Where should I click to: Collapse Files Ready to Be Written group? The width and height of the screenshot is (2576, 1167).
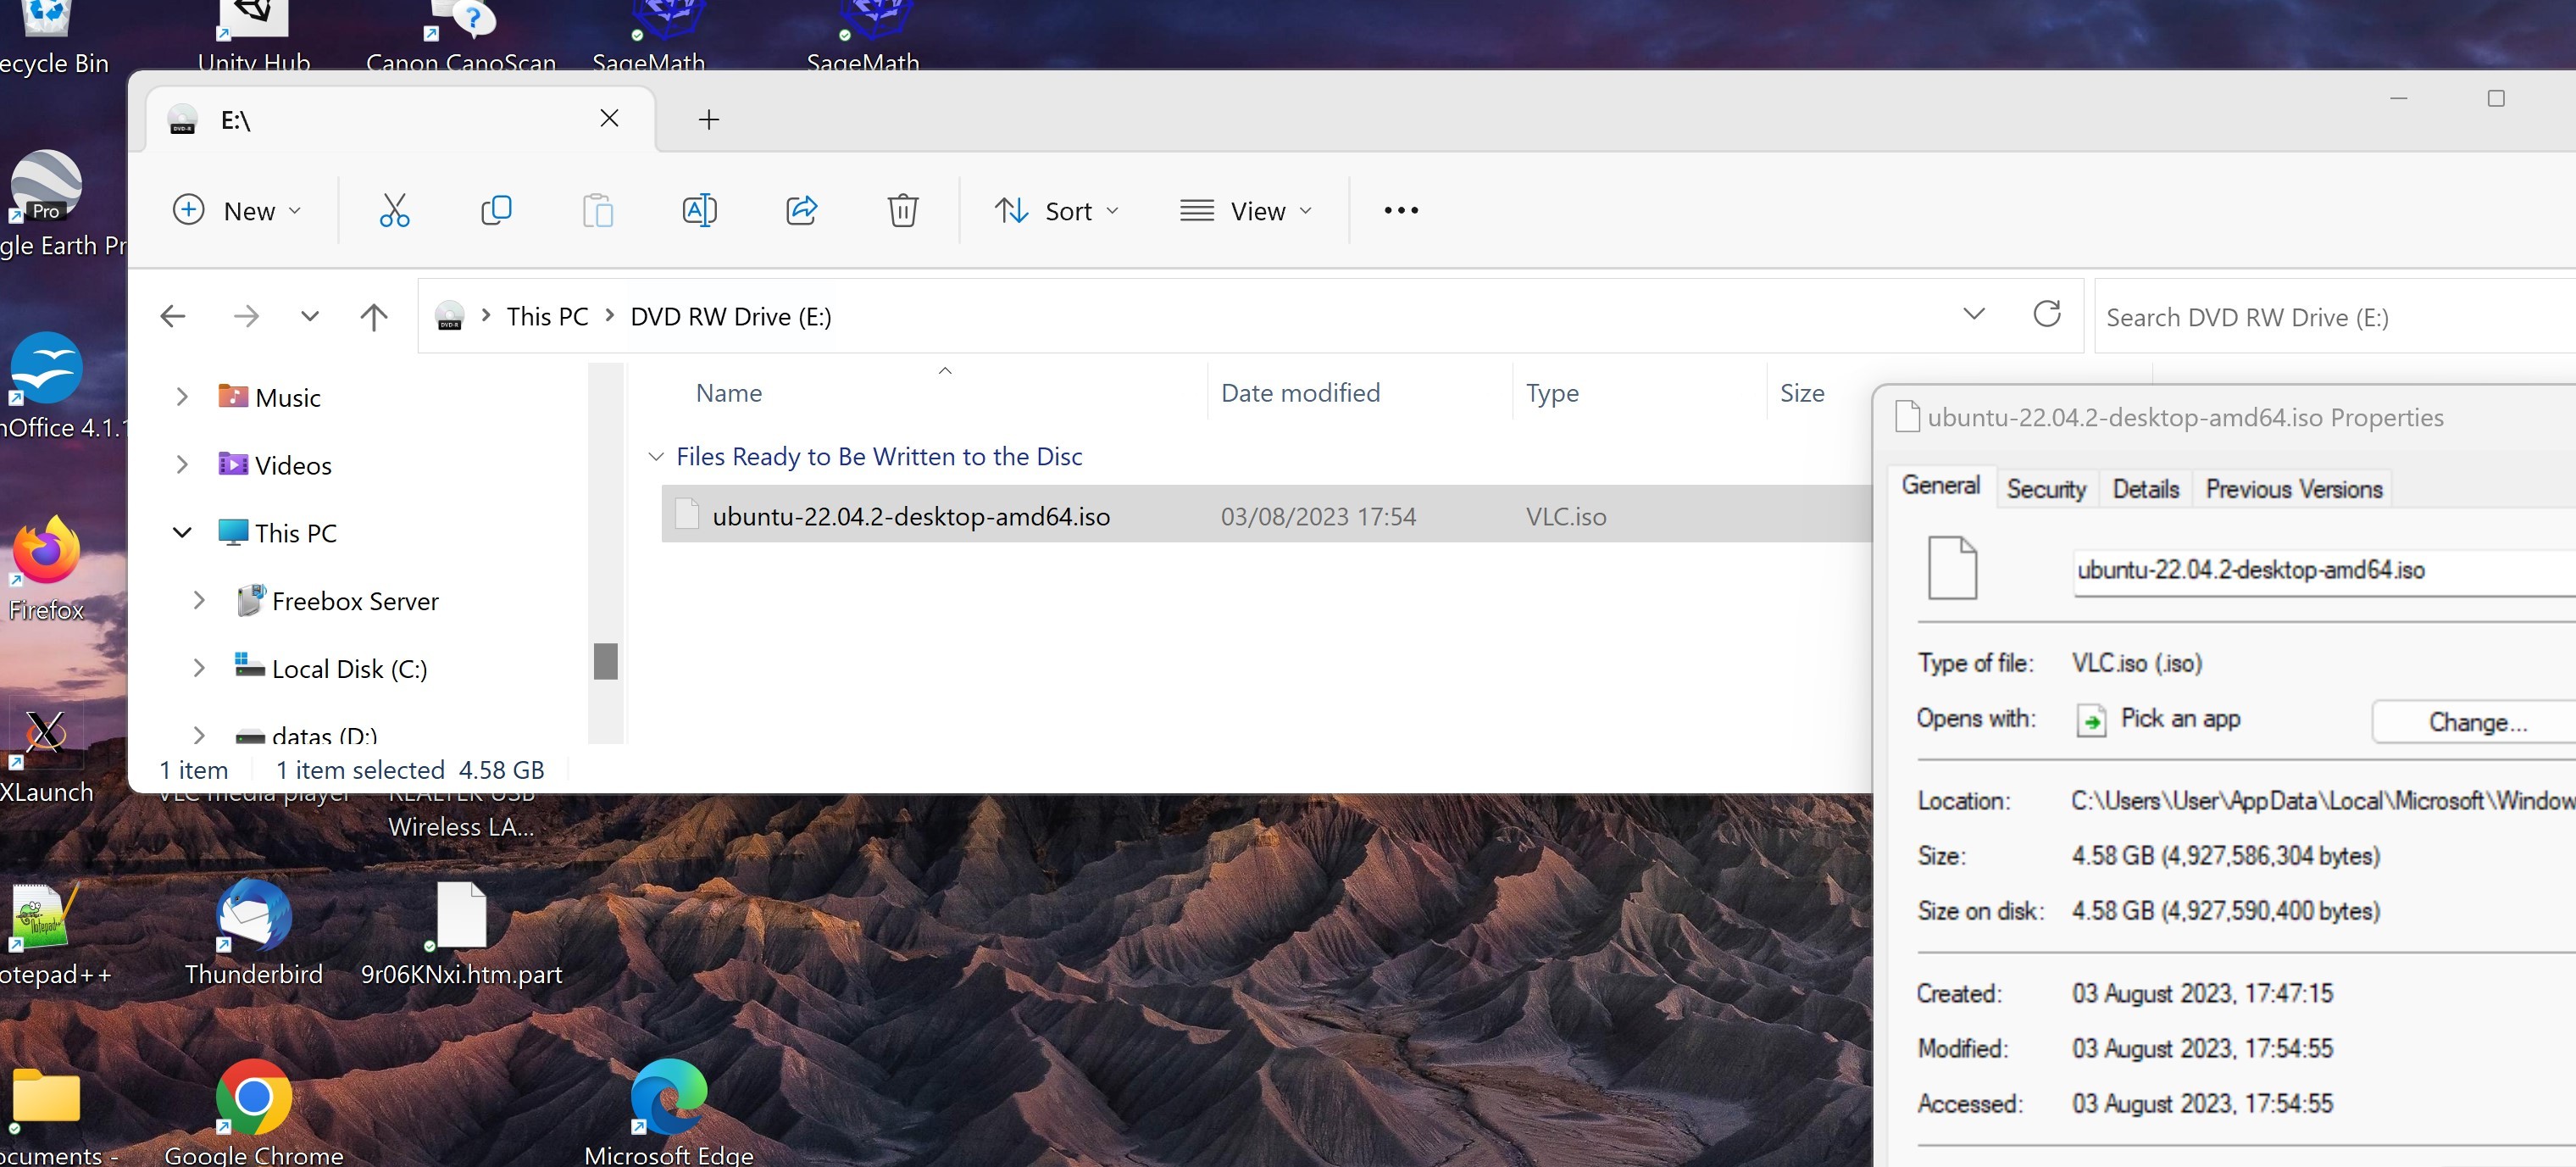tap(656, 457)
